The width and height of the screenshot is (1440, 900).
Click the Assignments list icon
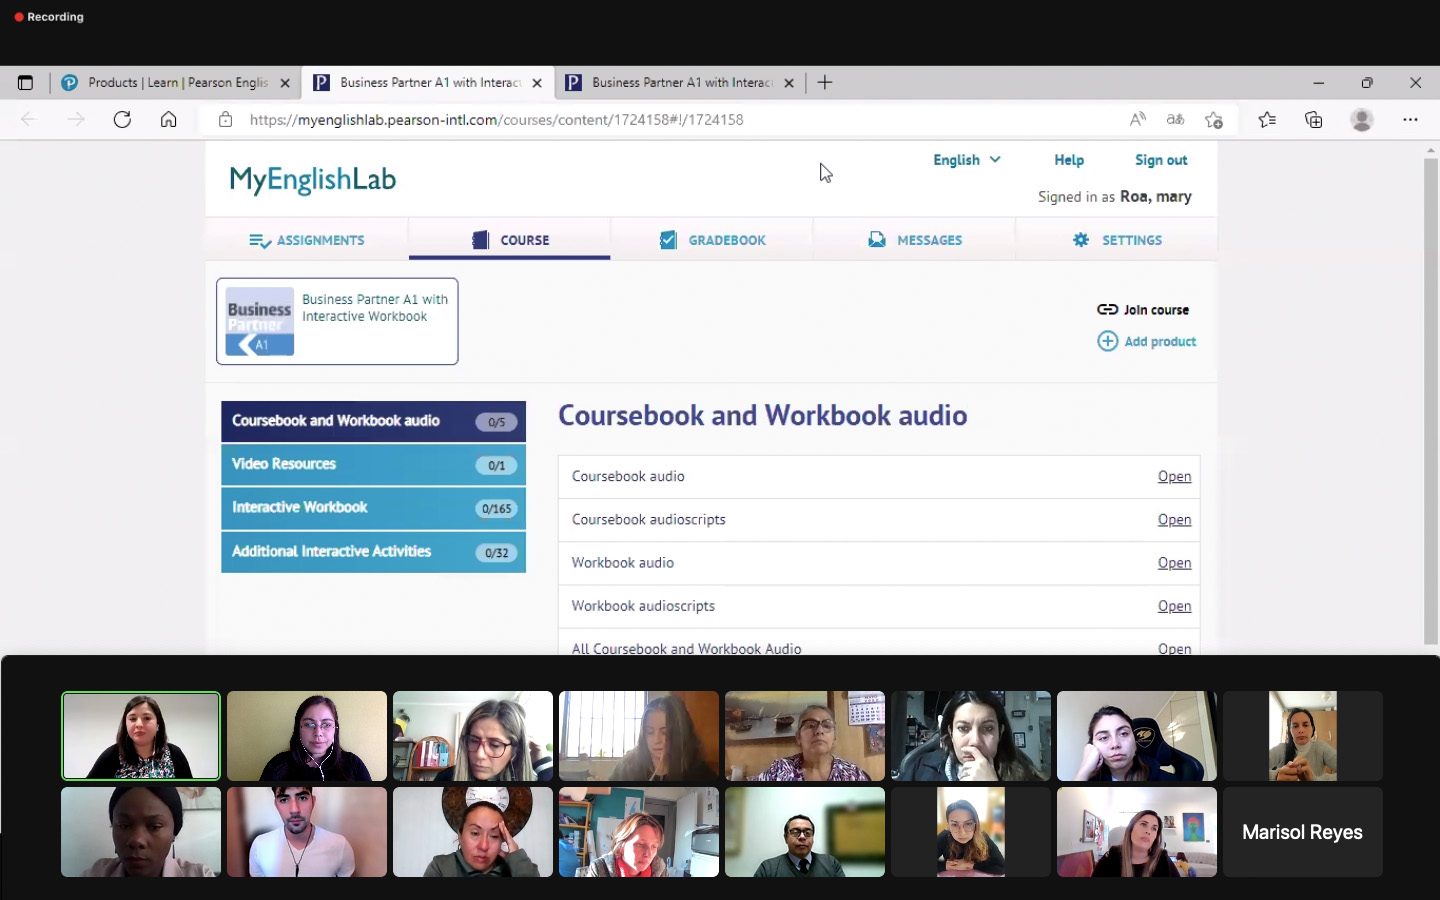tap(260, 241)
